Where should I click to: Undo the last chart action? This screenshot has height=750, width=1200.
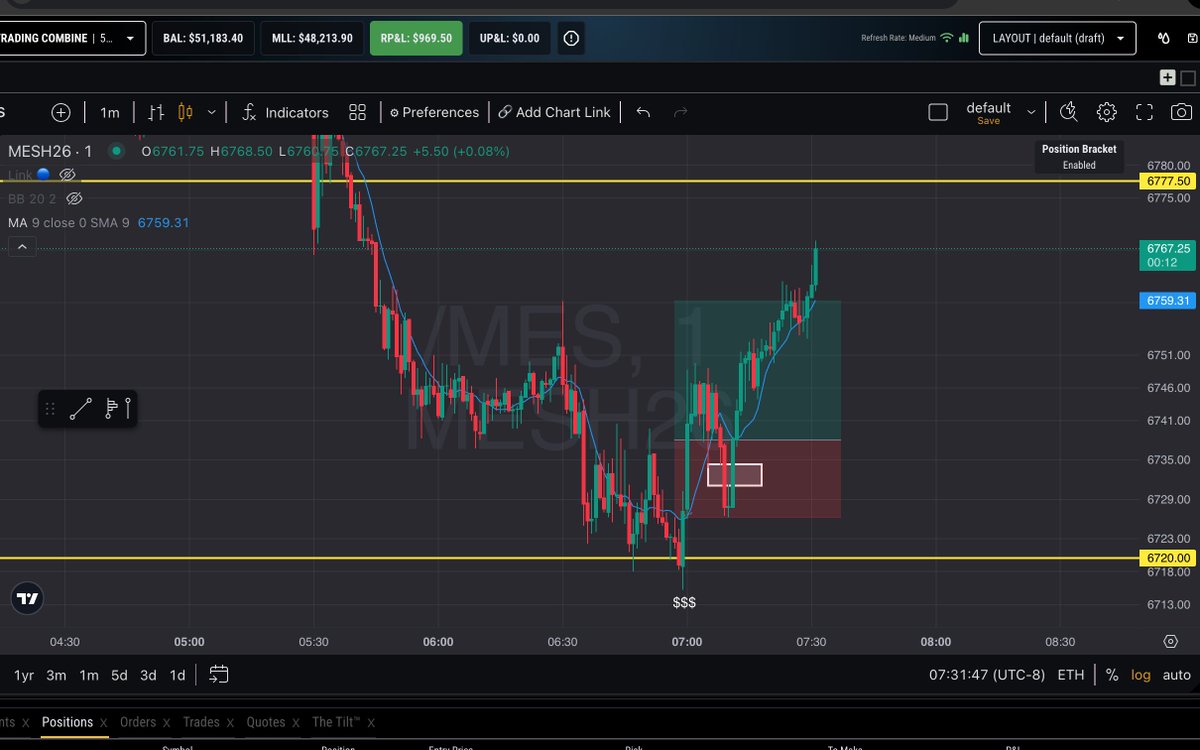pyautogui.click(x=643, y=112)
